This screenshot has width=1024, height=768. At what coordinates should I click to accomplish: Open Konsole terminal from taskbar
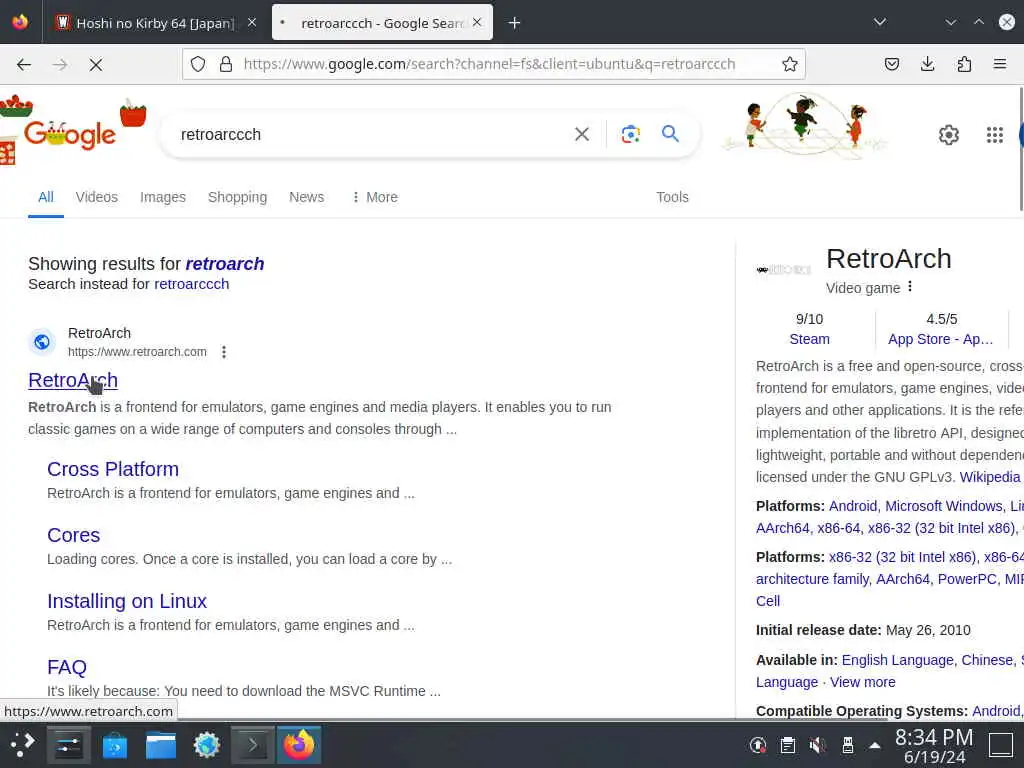253,744
